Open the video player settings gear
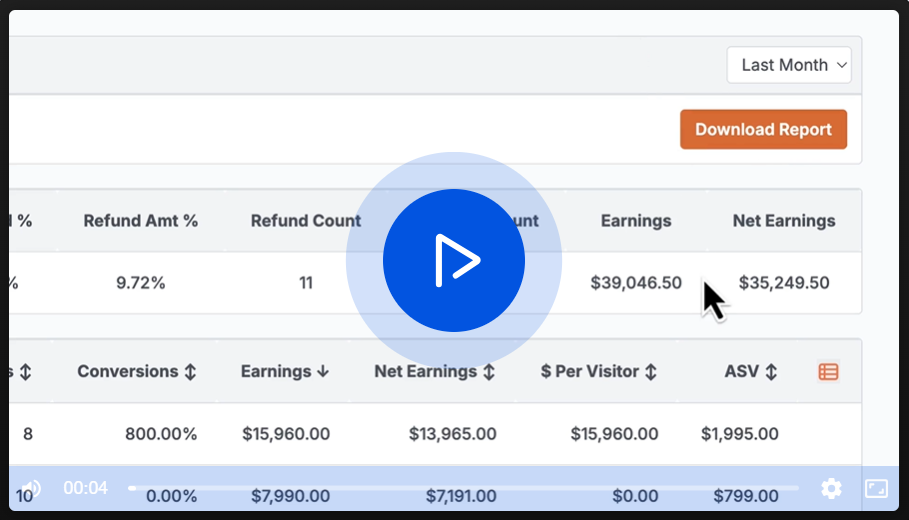Screen dimensions: 909x520 coord(831,488)
